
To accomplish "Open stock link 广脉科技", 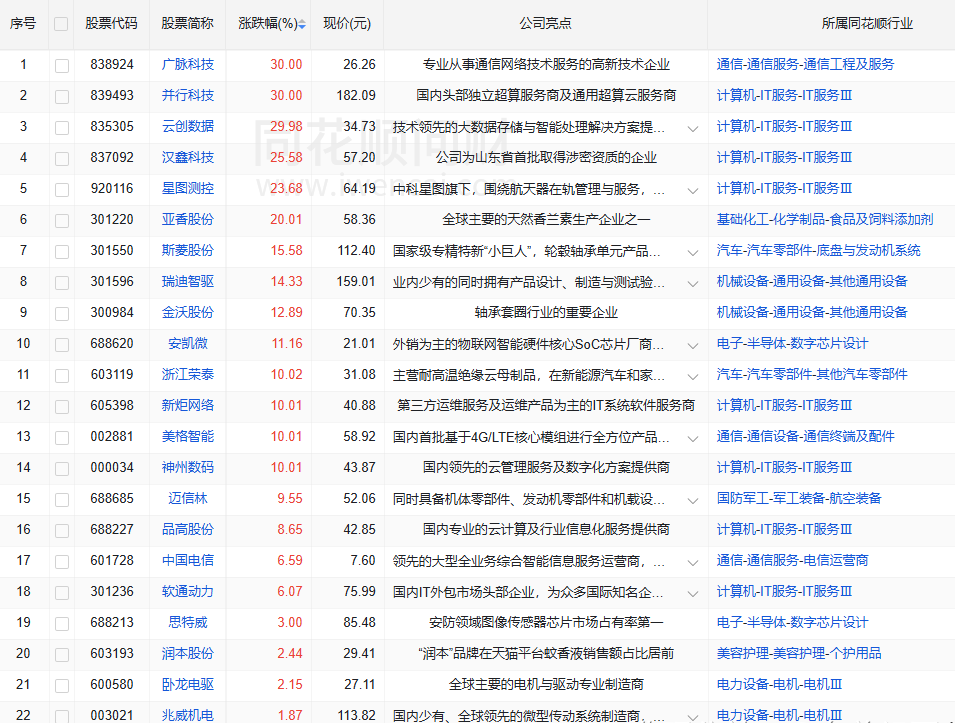I will (188, 64).
